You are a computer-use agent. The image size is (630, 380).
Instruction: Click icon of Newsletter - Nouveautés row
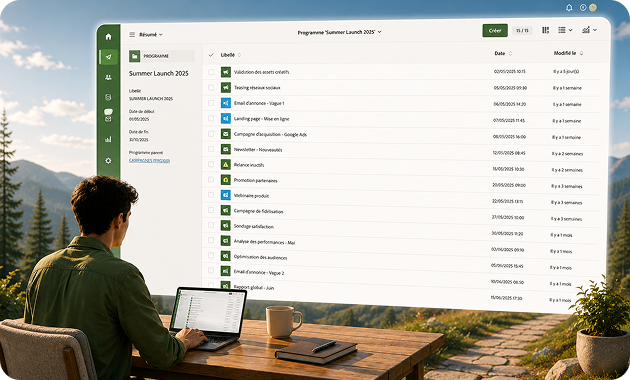[x=226, y=149]
